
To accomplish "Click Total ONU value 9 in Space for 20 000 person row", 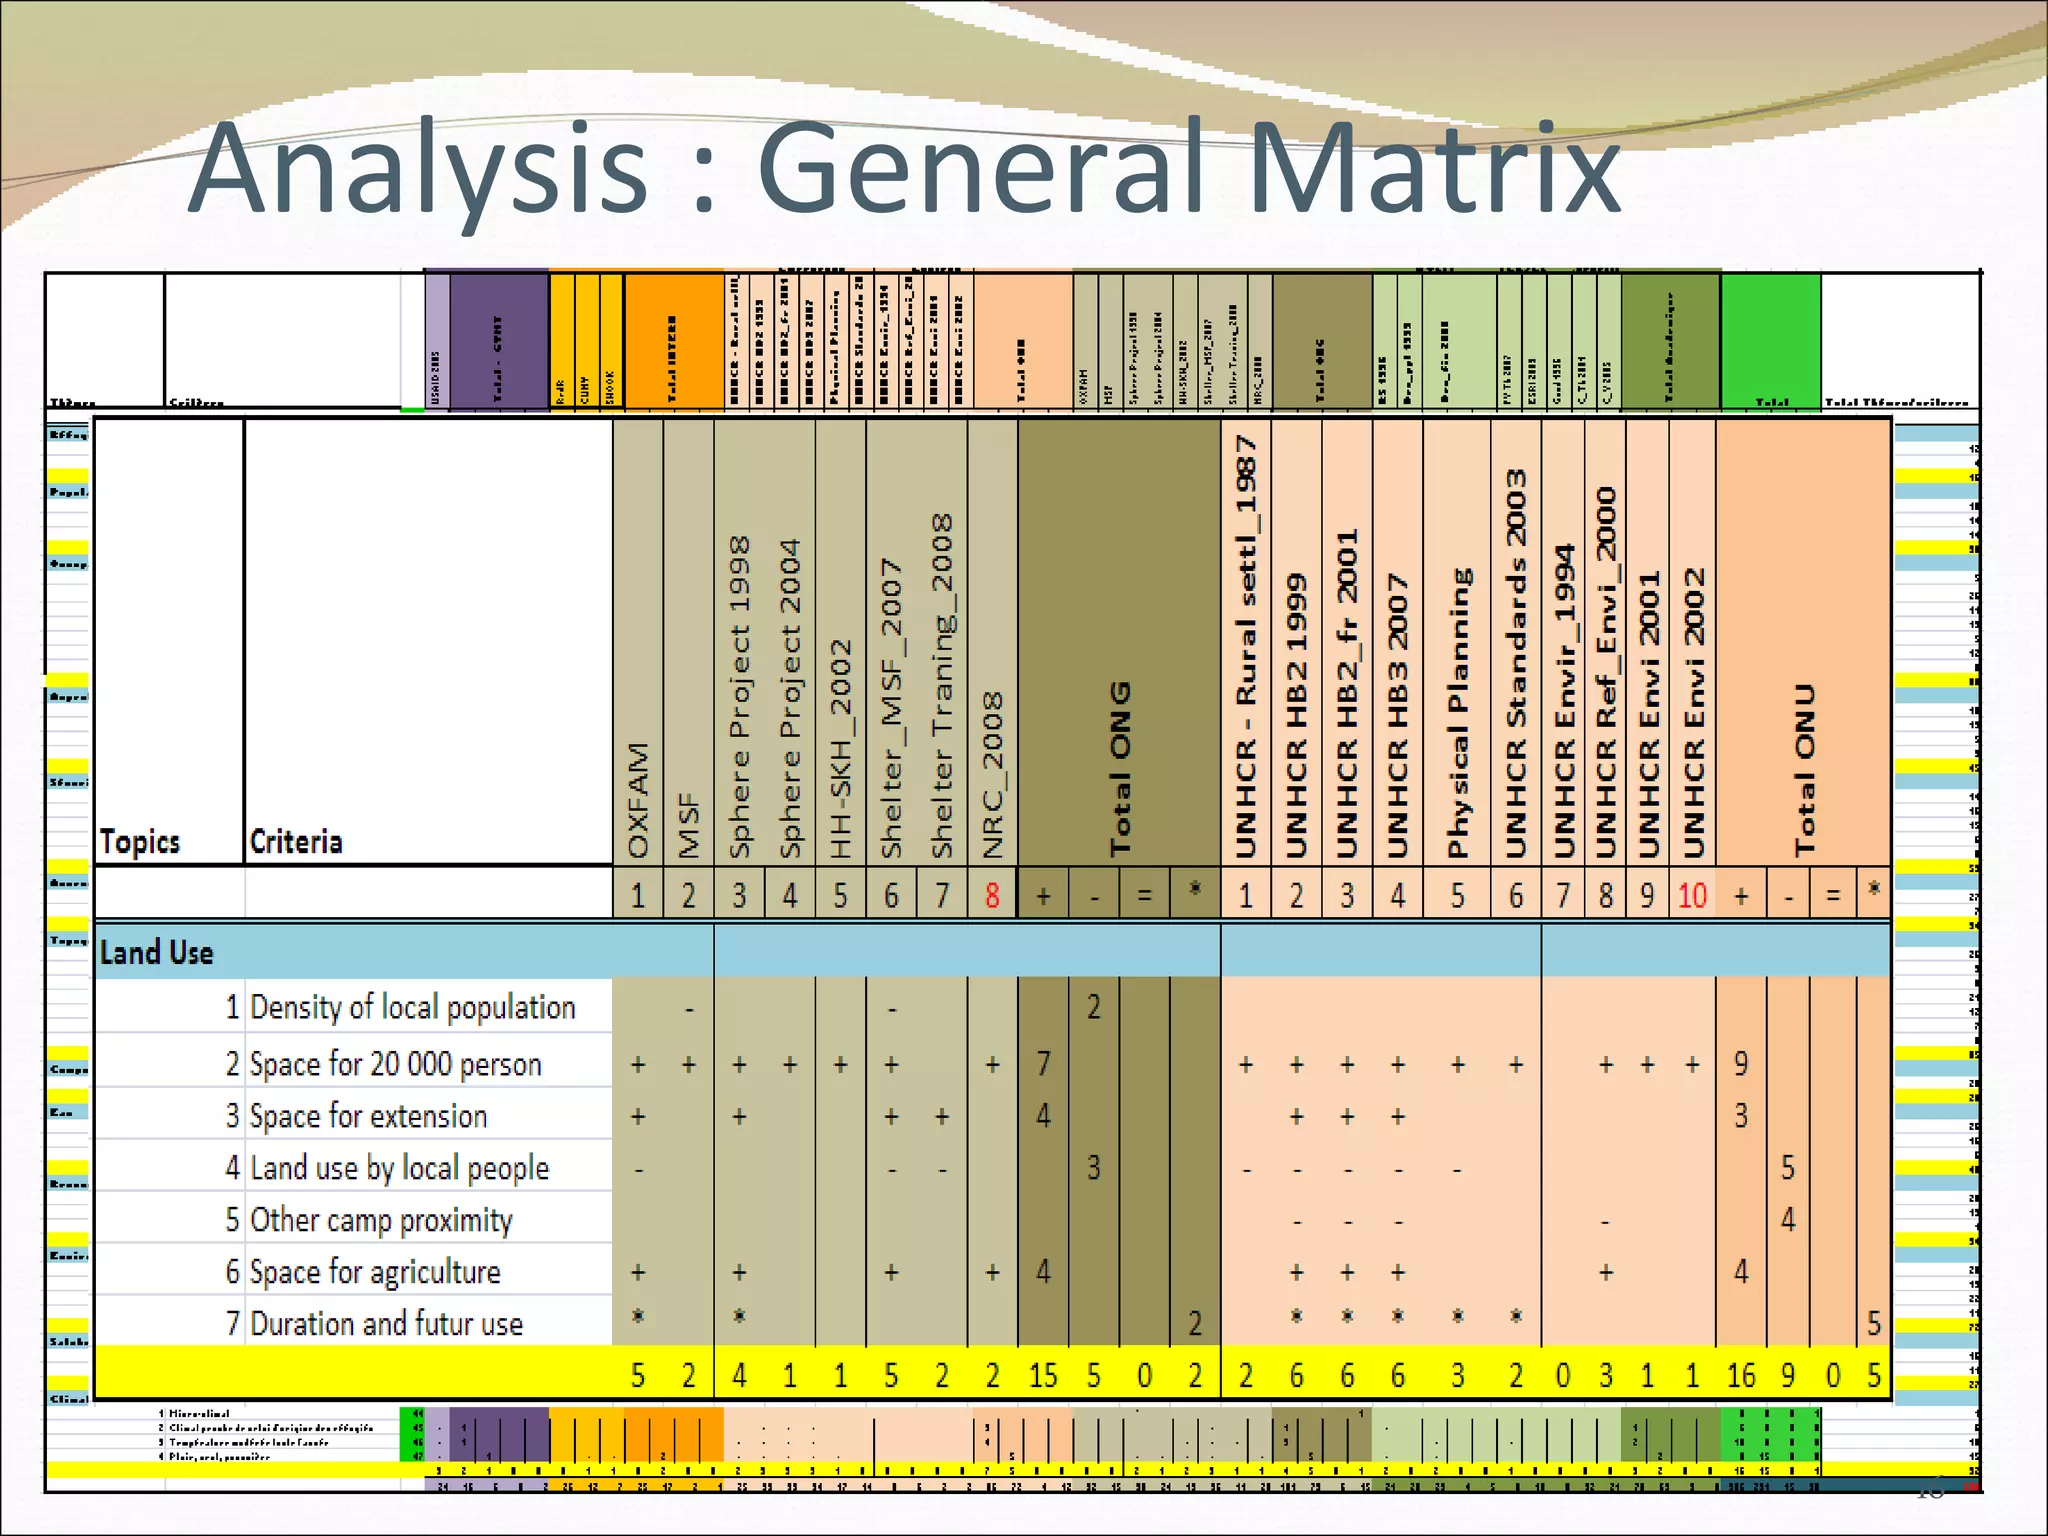I will 1741,1064.
